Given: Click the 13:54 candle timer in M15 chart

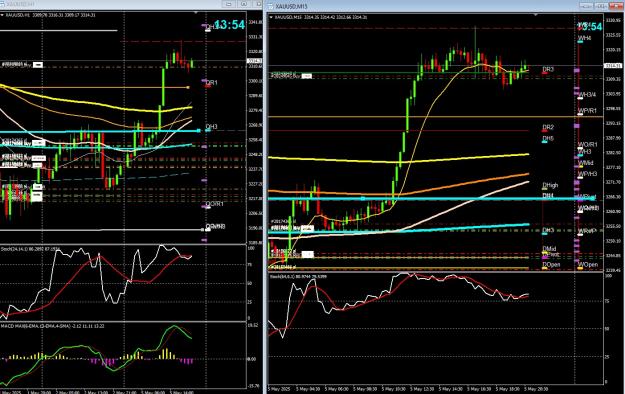Looking at the screenshot, I should (x=590, y=27).
